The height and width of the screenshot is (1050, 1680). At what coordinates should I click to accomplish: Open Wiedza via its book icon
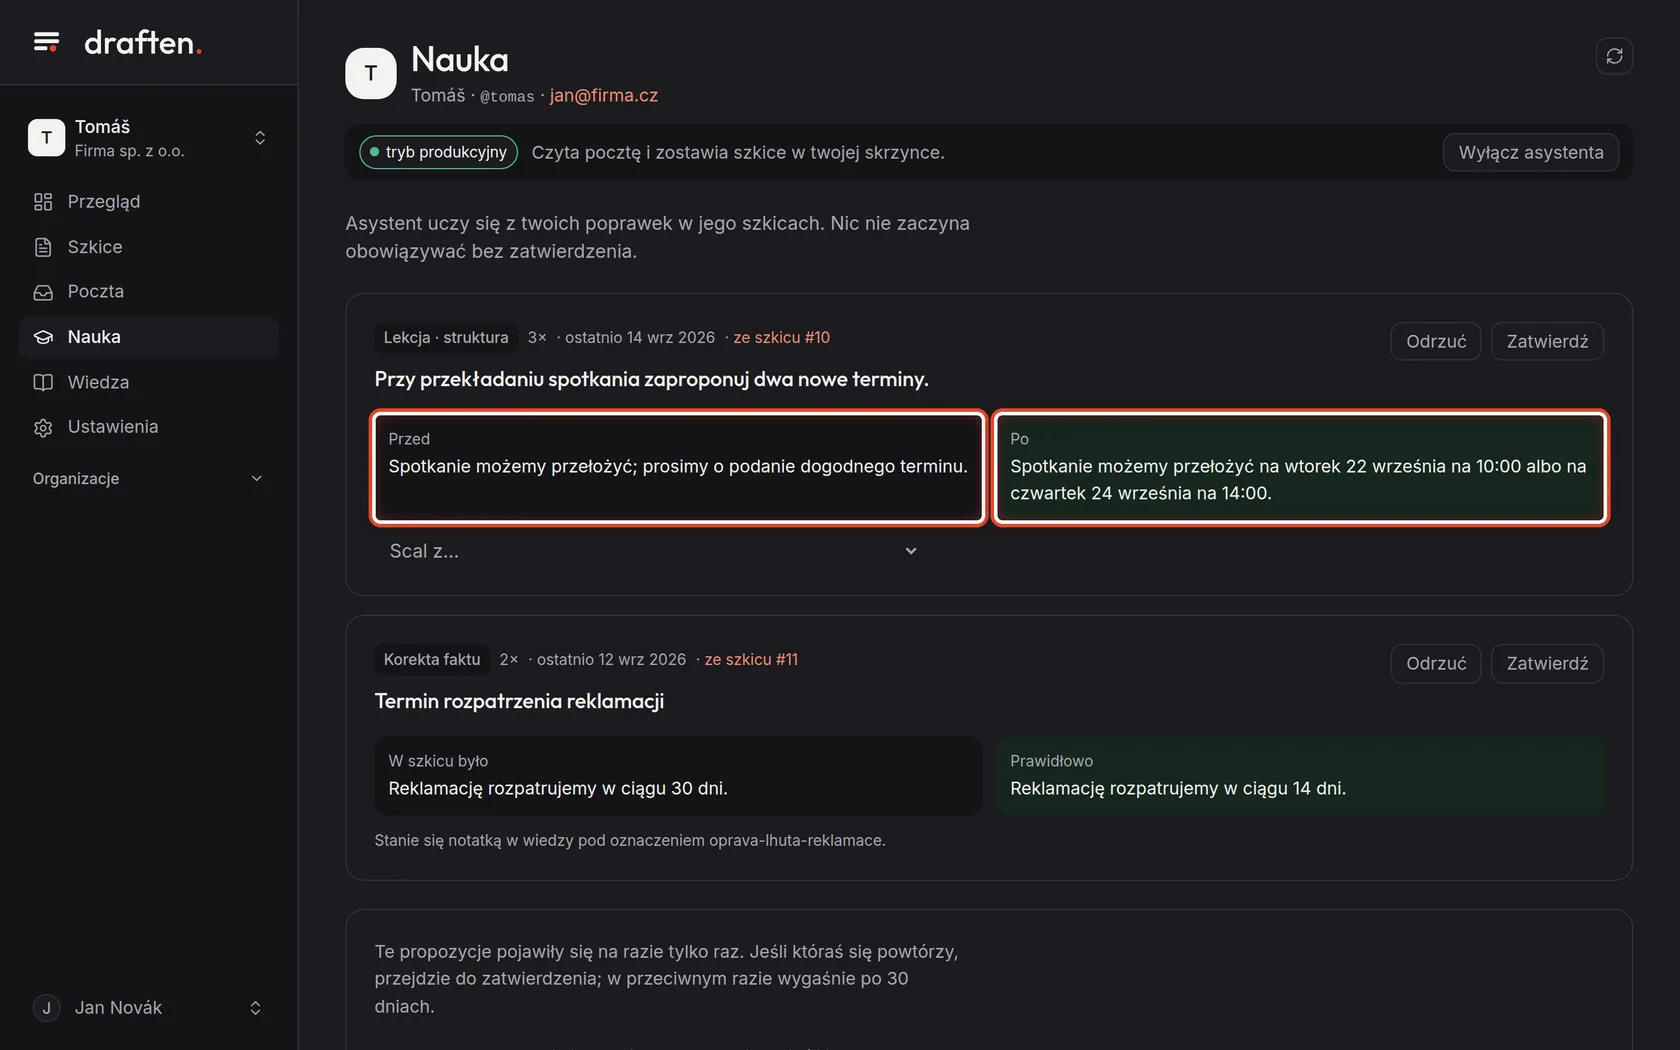click(x=43, y=382)
